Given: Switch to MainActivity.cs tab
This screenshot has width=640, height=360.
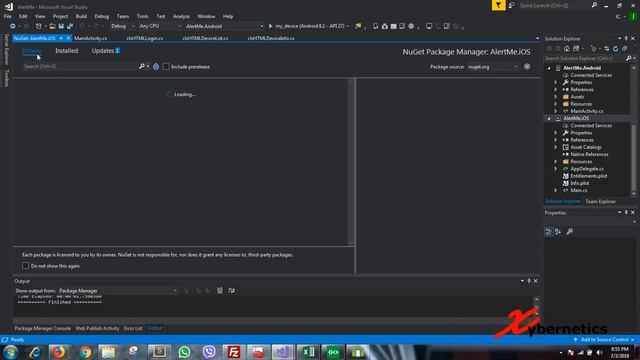Looking at the screenshot, I should (x=91, y=38).
